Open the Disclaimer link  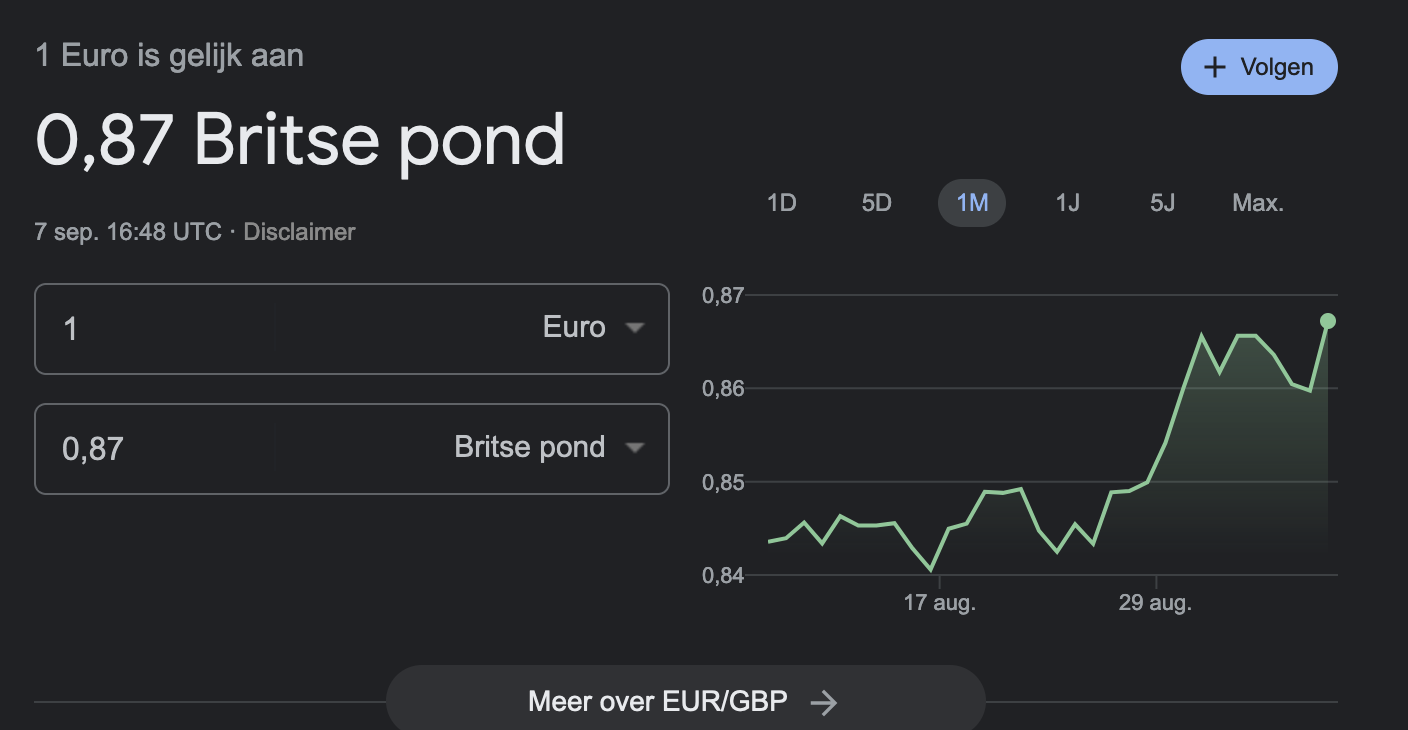click(299, 232)
